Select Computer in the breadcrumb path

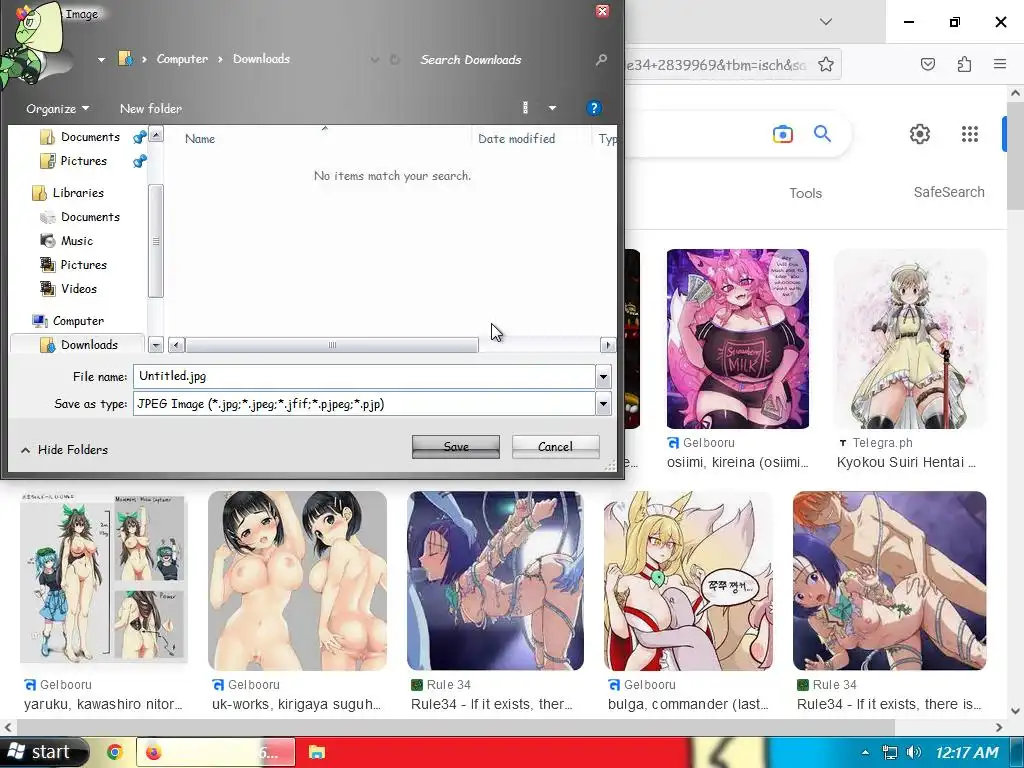point(182,59)
